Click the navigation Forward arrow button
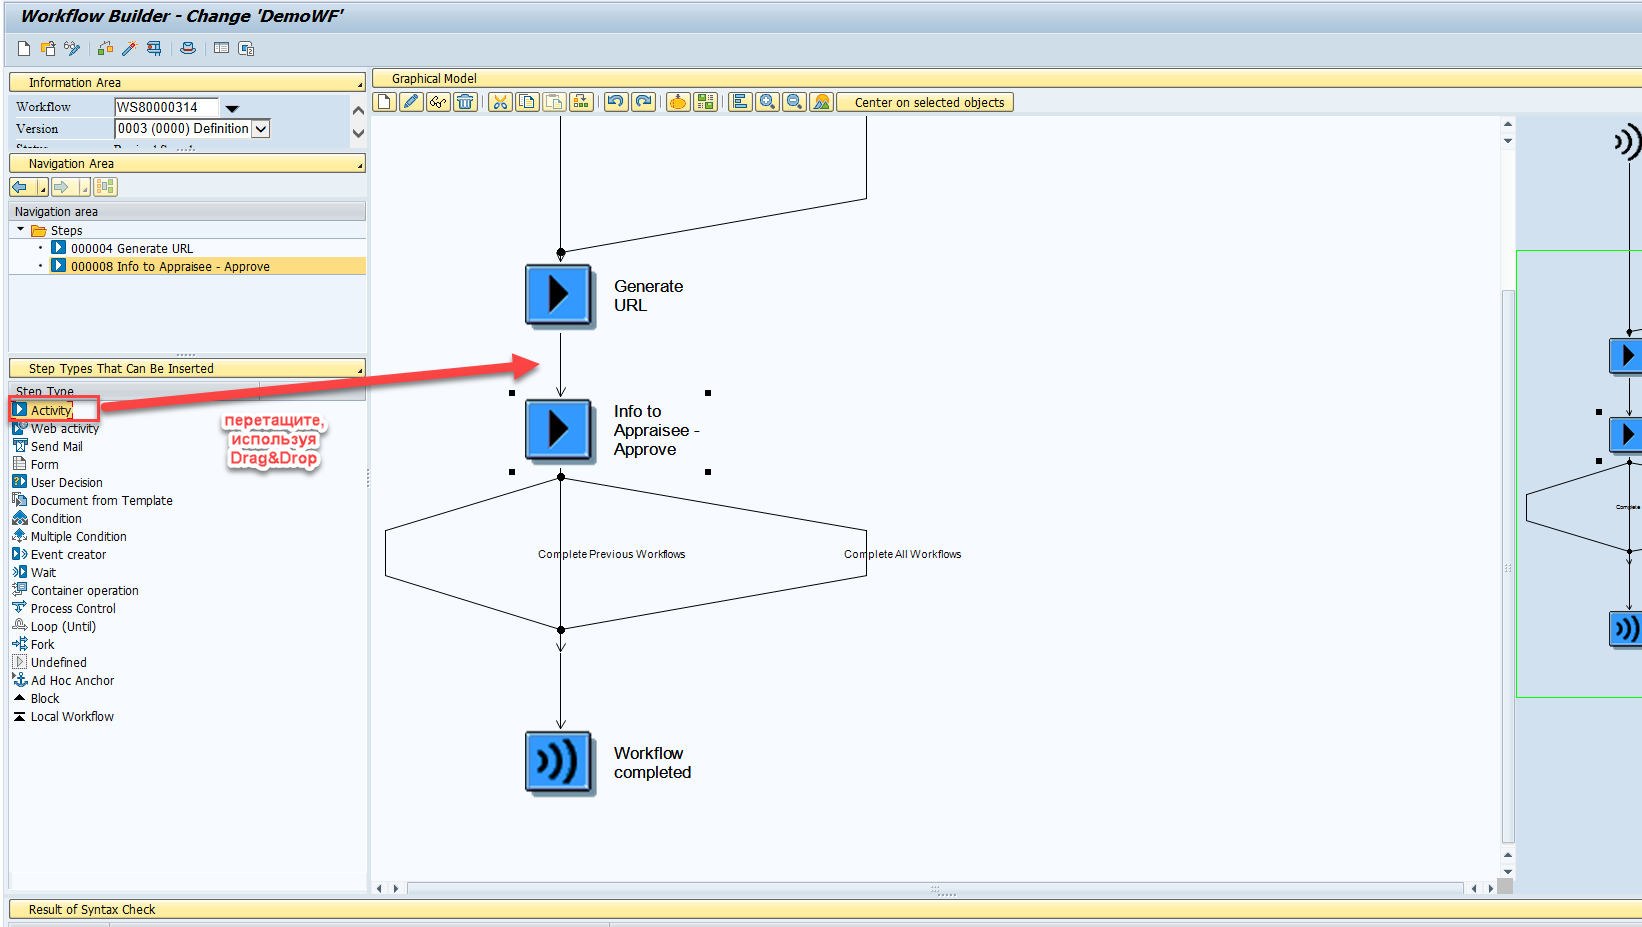This screenshot has width=1642, height=927. tap(64, 187)
